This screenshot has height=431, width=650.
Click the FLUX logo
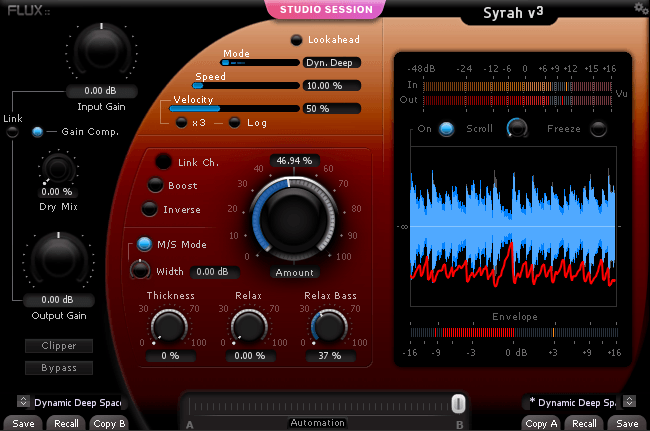[29, 10]
